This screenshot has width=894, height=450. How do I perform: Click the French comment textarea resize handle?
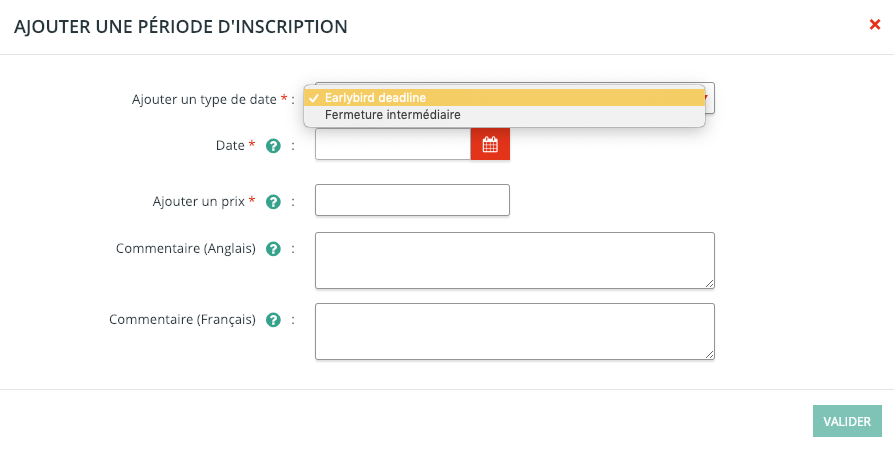pos(709,354)
